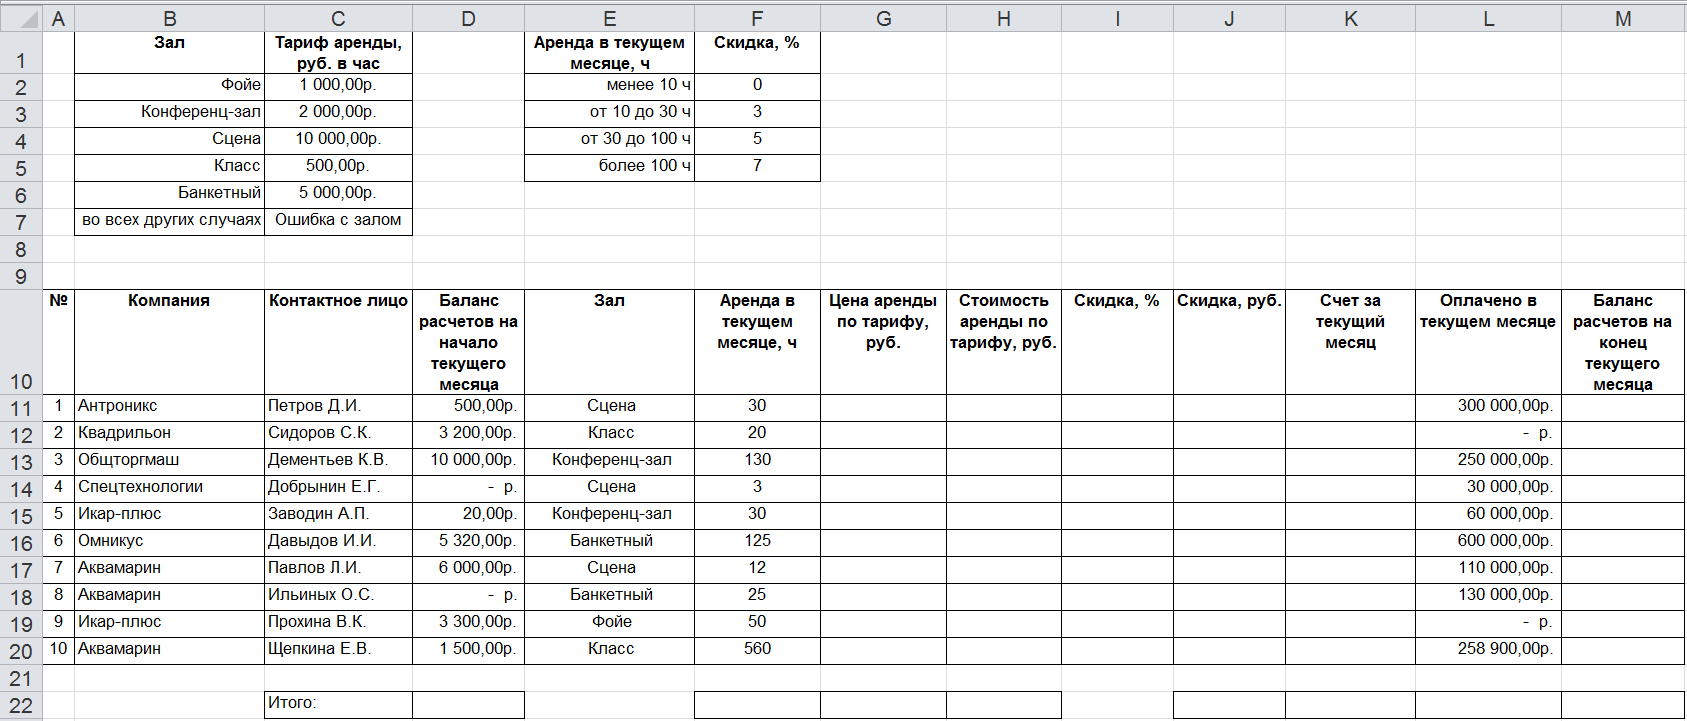Select the company 'Антроникс' cell
Viewport: 1687px width, 721px height.
[169, 407]
